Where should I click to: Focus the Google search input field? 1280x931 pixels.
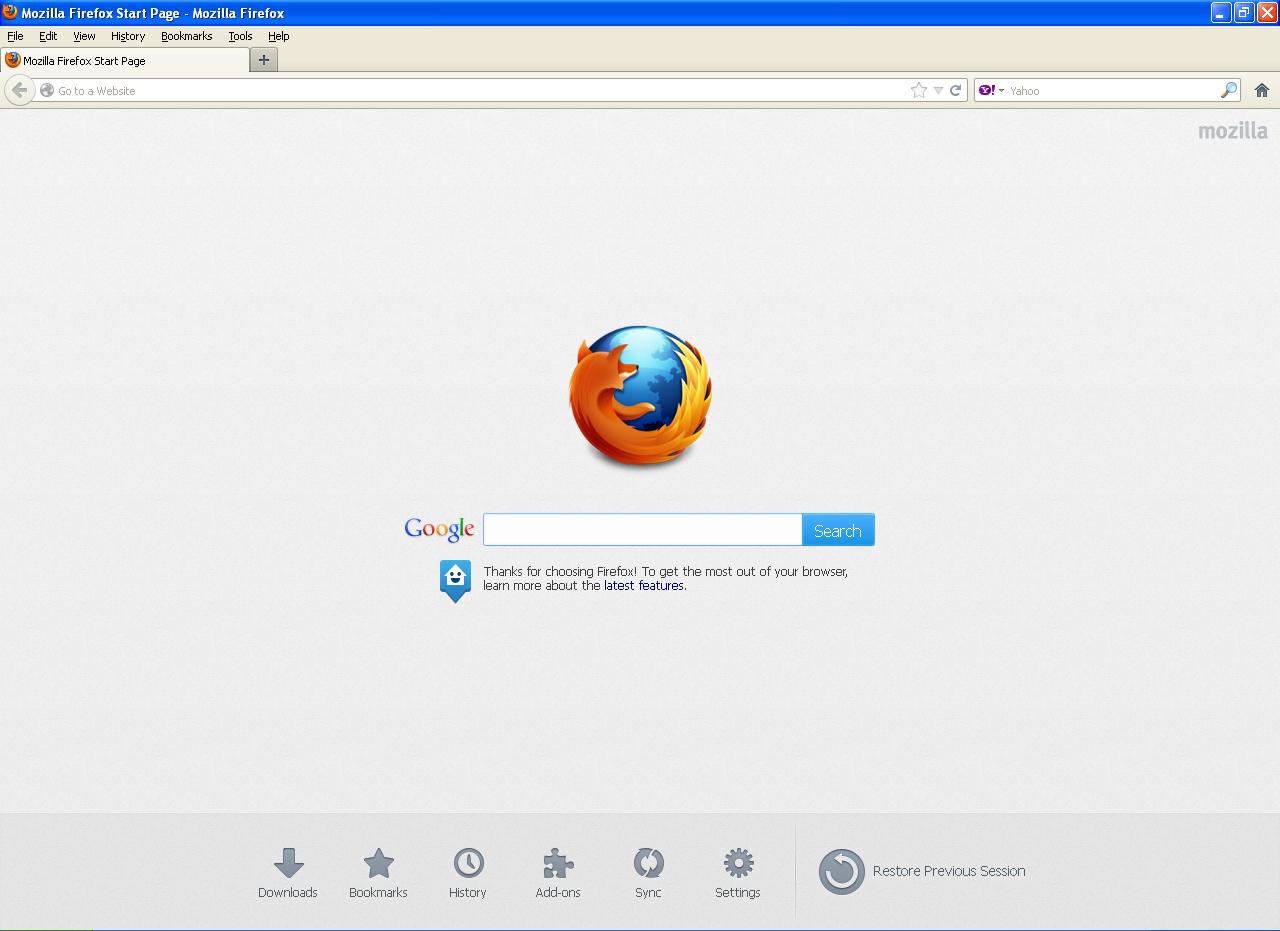tap(642, 530)
